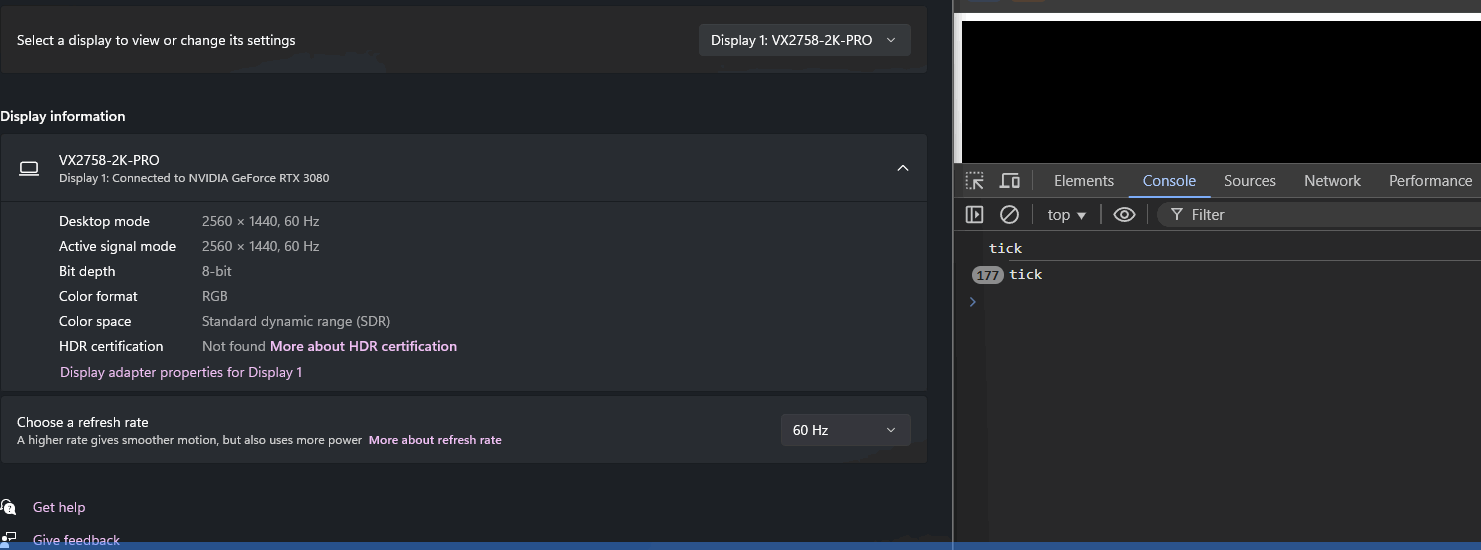The height and width of the screenshot is (550, 1481).
Task: Click the Active signal mode label
Action: click(117, 246)
